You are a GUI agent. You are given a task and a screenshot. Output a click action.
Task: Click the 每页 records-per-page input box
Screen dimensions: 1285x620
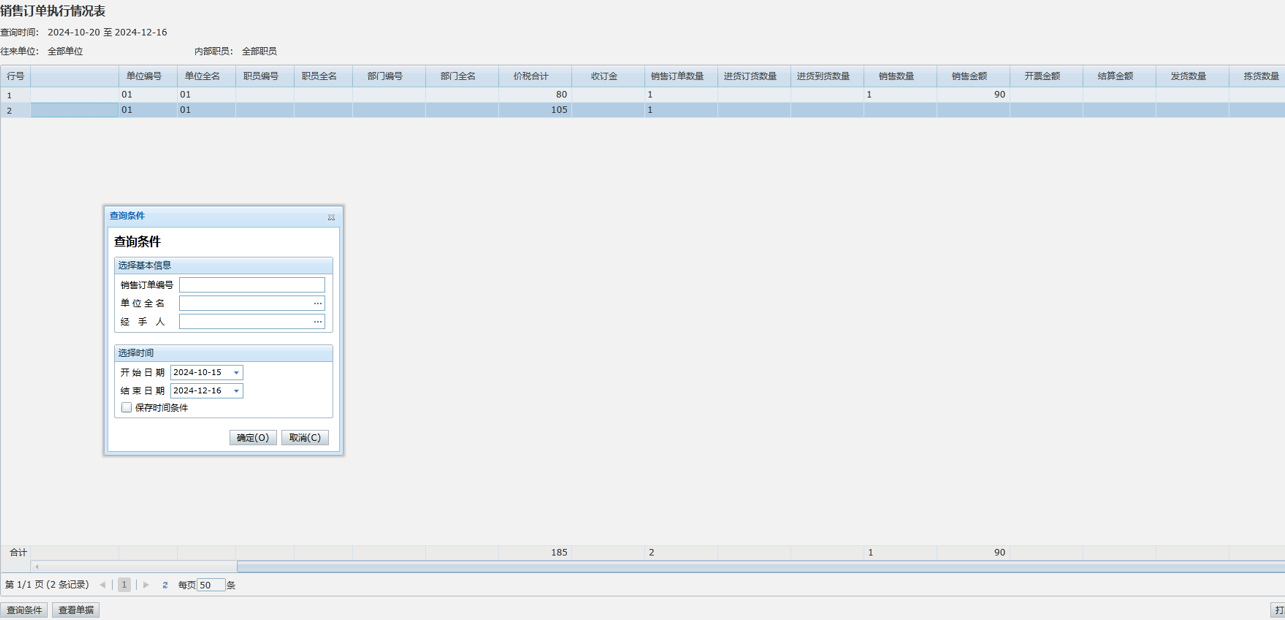click(210, 585)
